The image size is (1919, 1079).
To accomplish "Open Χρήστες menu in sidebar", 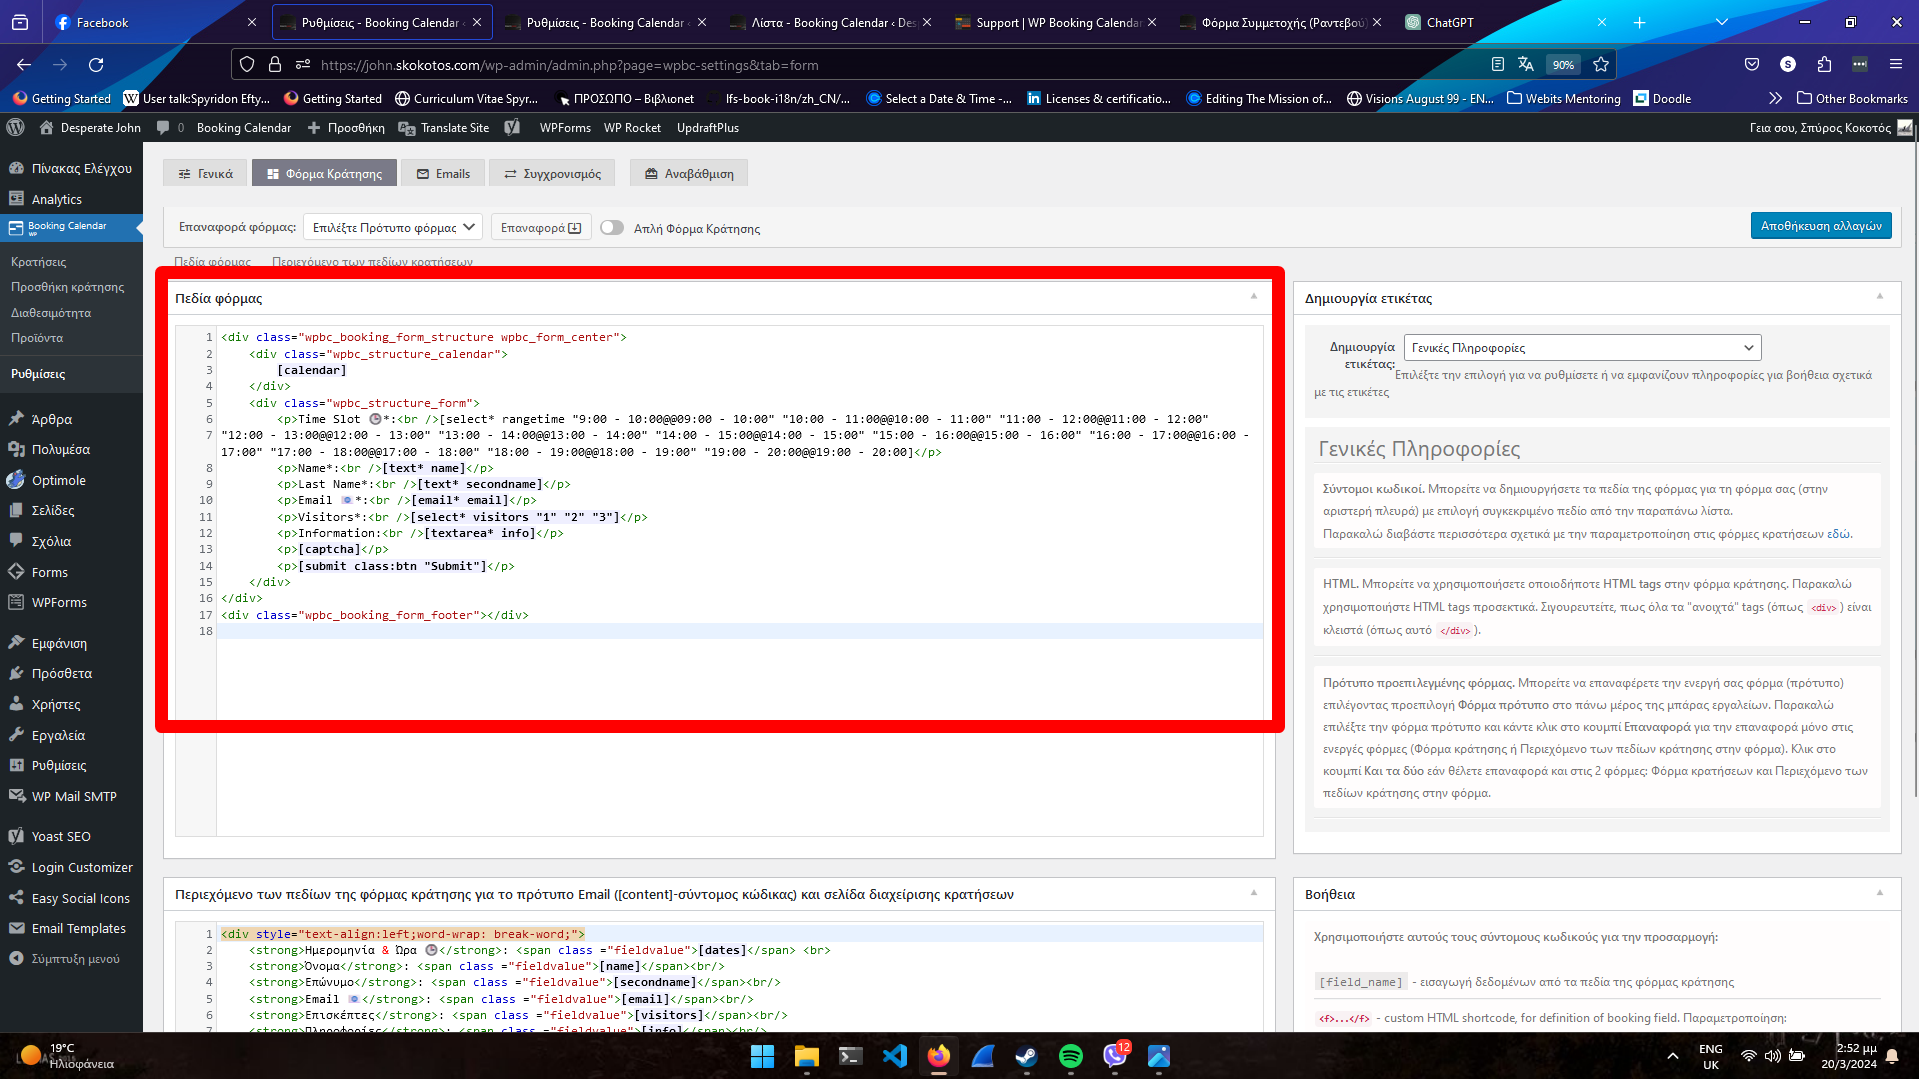I will tap(71, 704).
